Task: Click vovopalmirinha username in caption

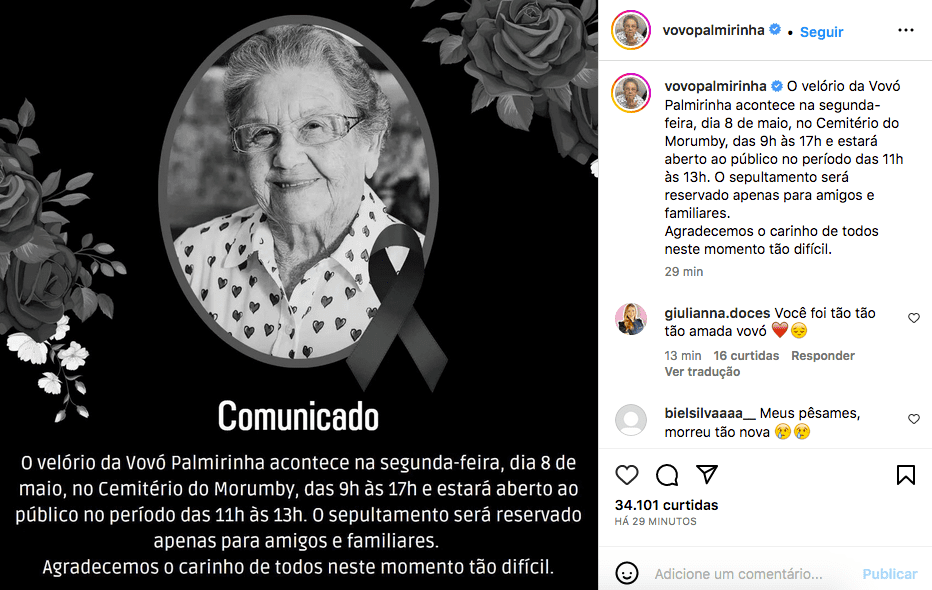Action: (x=715, y=86)
